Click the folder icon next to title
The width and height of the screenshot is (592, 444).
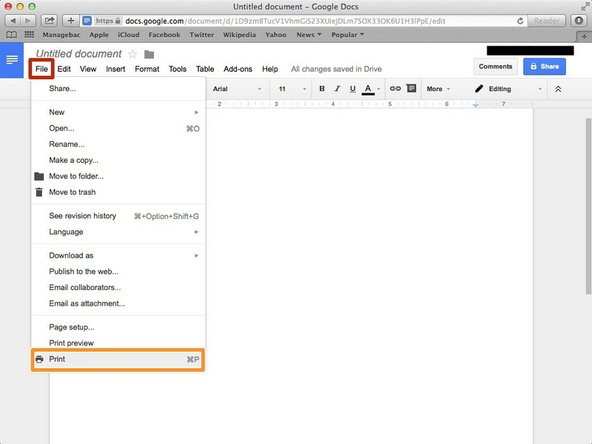point(149,54)
